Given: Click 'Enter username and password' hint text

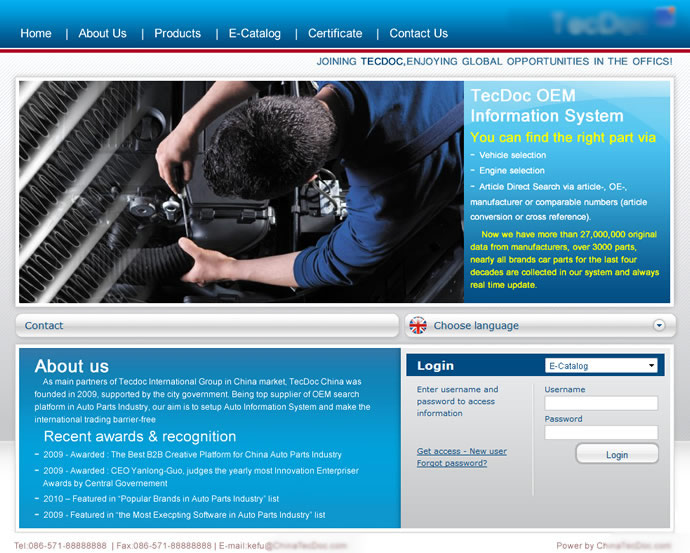Looking at the screenshot, I should click(457, 401).
